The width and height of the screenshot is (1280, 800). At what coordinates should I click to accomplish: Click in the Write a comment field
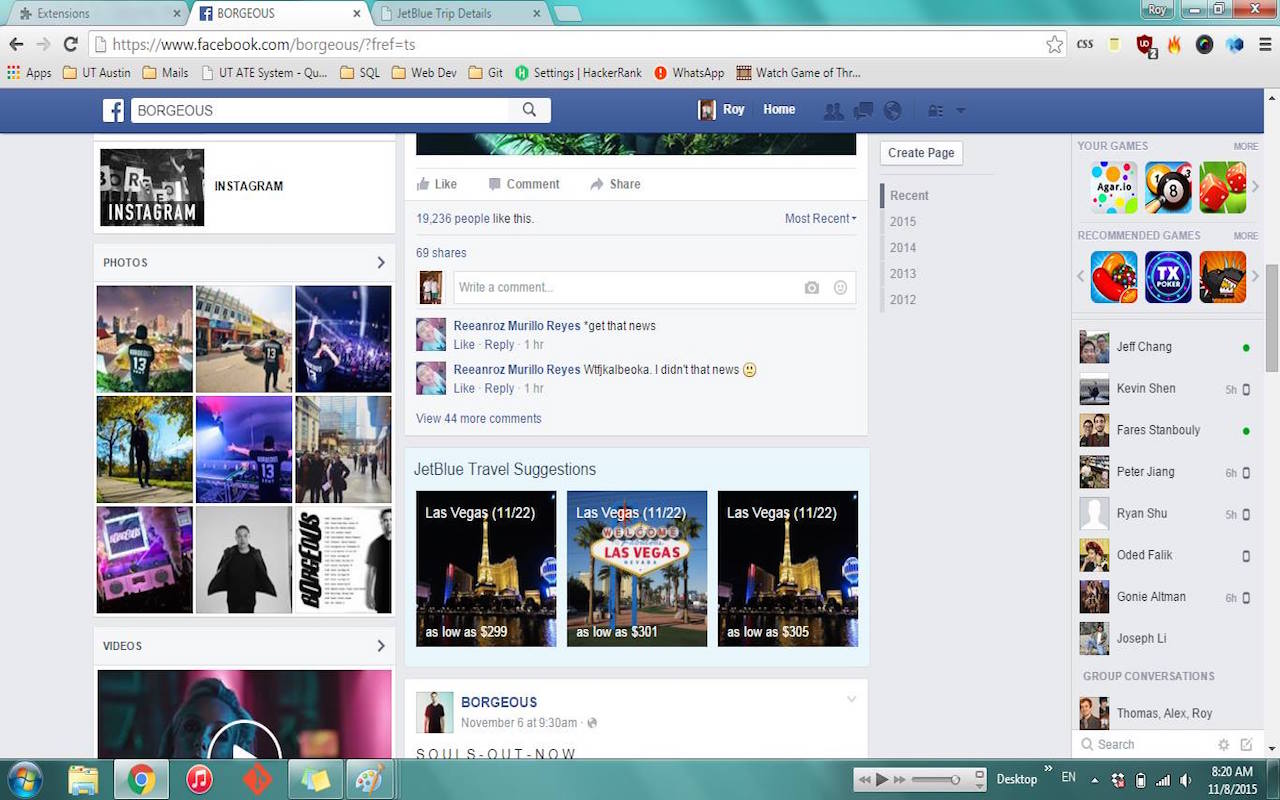tap(654, 288)
